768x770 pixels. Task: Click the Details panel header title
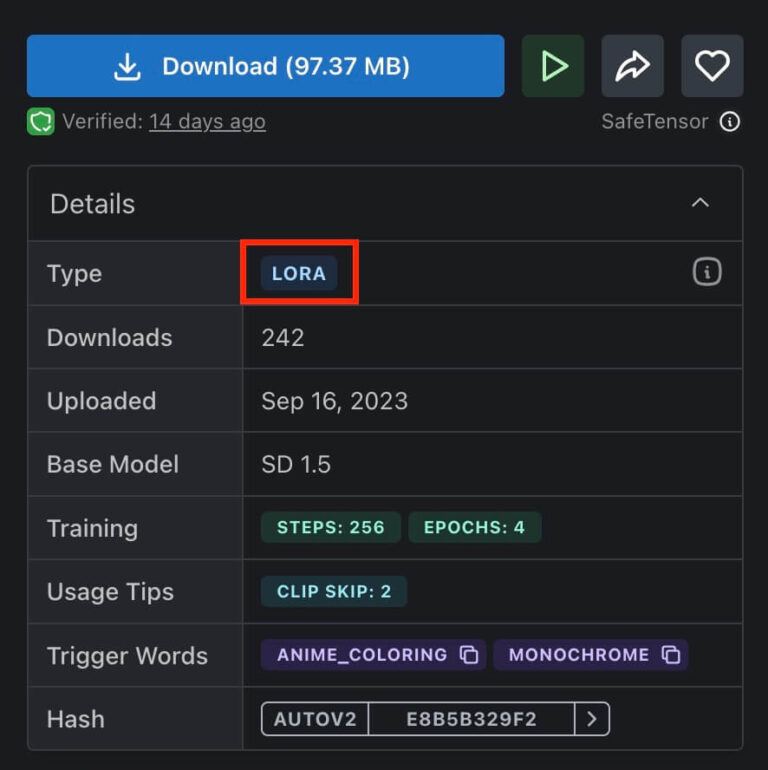(x=92, y=204)
